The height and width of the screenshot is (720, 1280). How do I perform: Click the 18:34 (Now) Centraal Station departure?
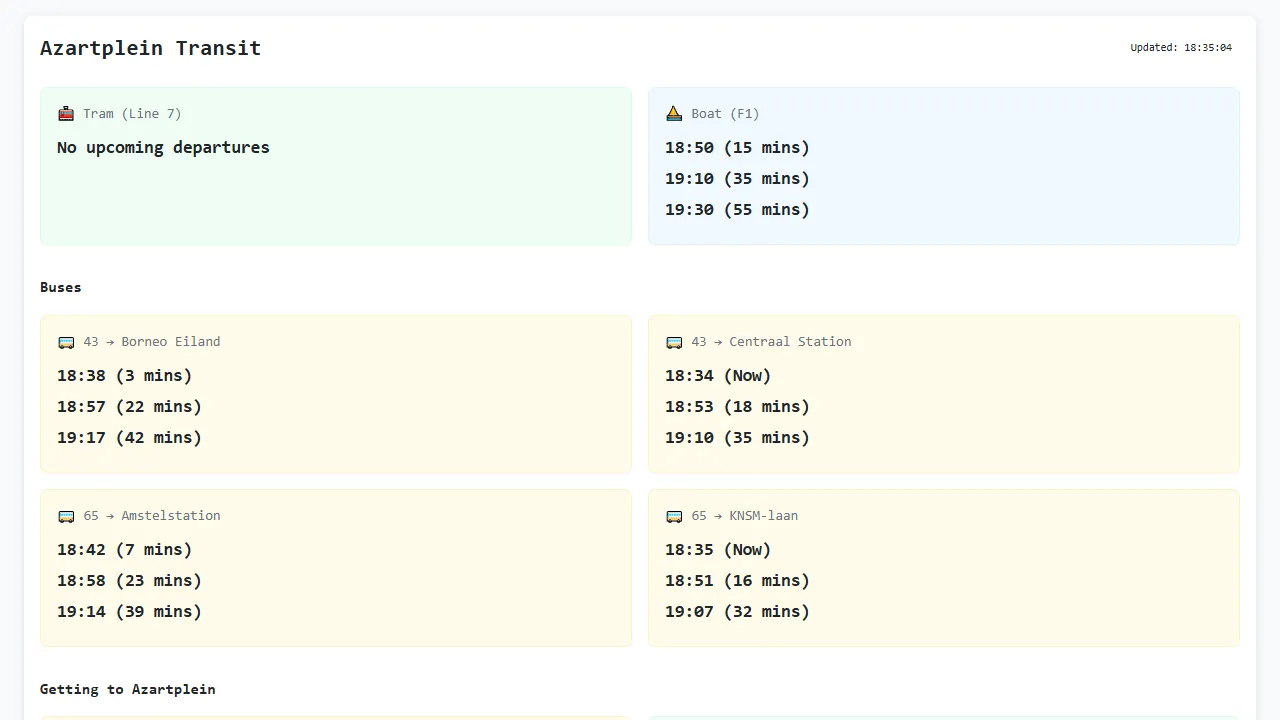click(x=718, y=375)
